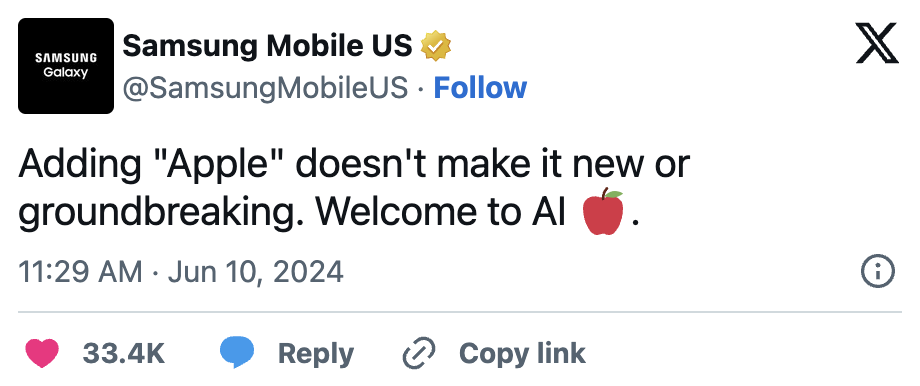Click the chain link icon
The height and width of the screenshot is (386, 920).
point(419,353)
